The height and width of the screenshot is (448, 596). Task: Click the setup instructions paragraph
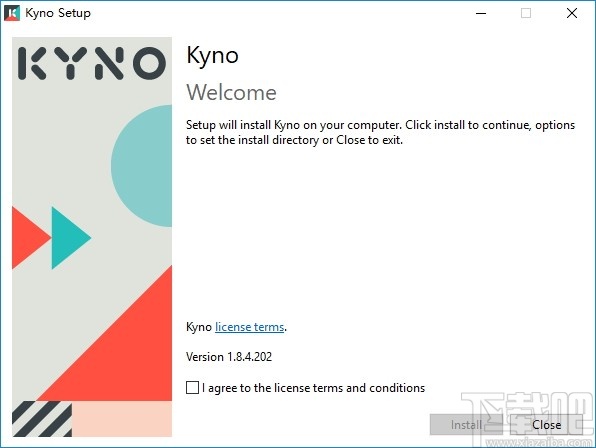pyautogui.click(x=380, y=132)
